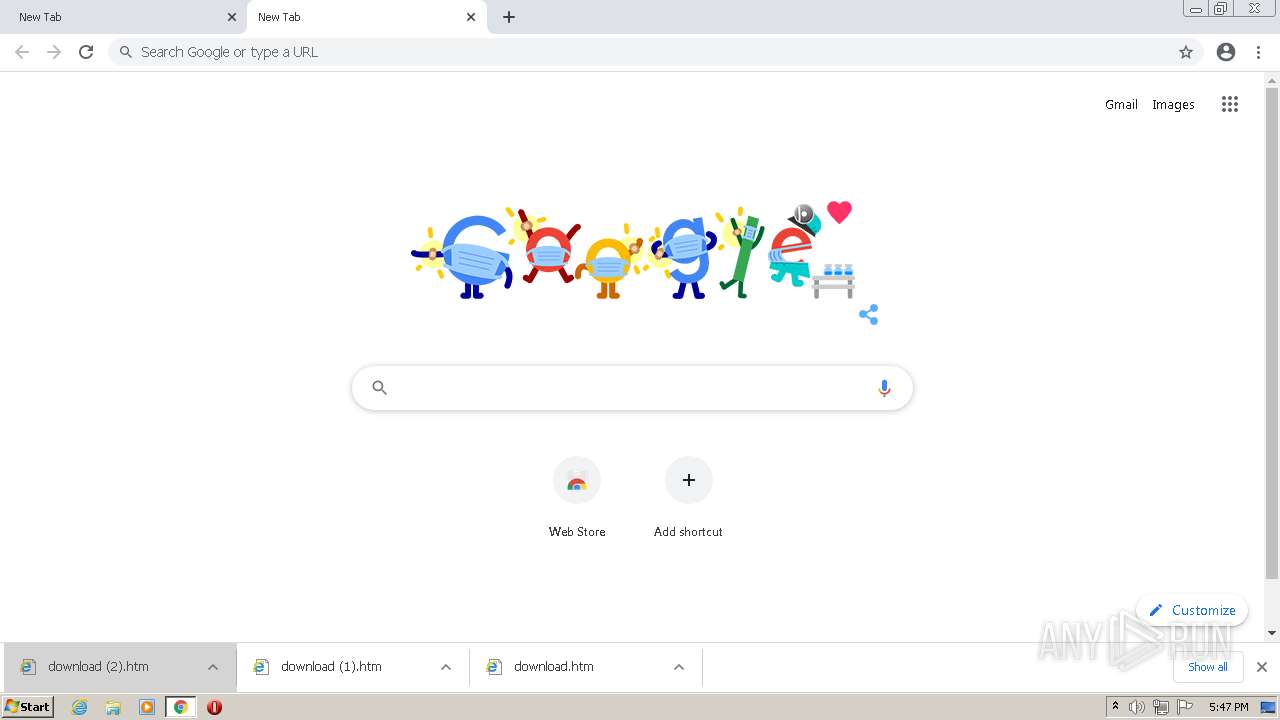Click the page vertical scrollbar

tap(1272, 333)
